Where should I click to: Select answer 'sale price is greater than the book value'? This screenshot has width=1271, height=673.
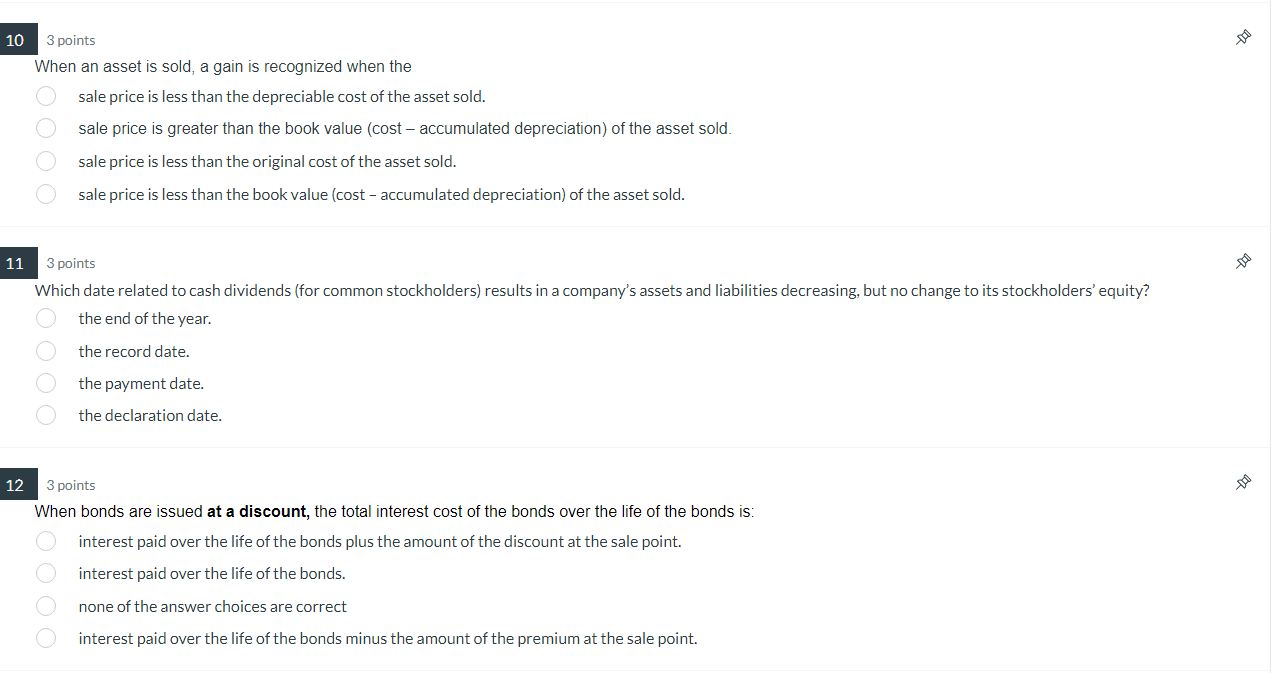point(46,128)
